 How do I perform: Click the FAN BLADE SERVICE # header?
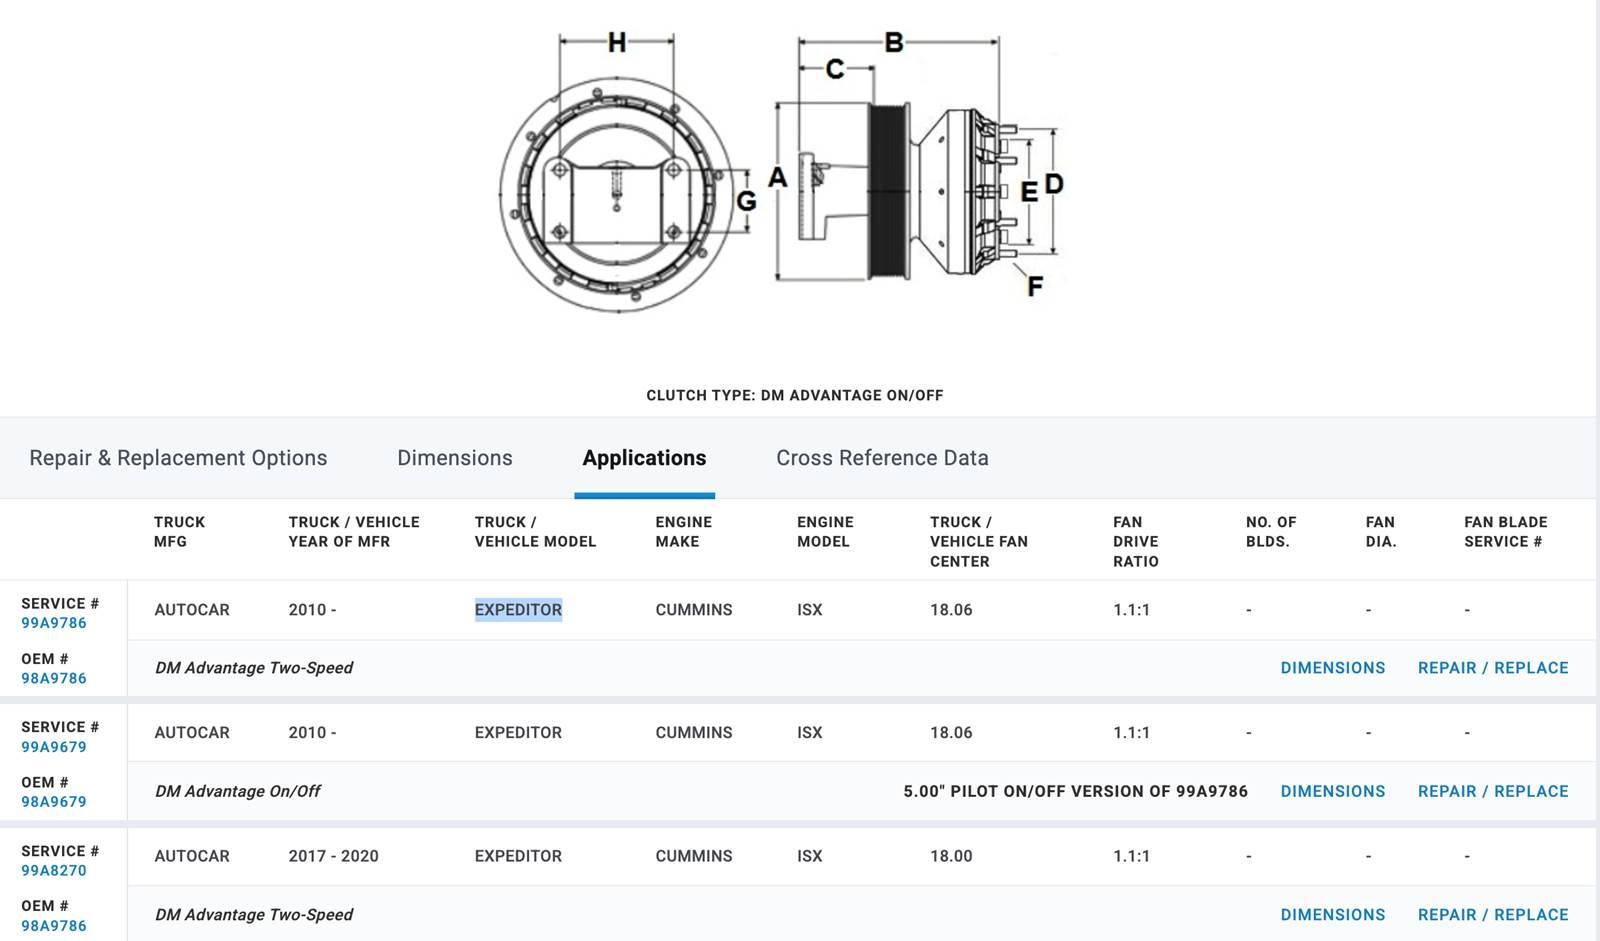(x=1506, y=532)
